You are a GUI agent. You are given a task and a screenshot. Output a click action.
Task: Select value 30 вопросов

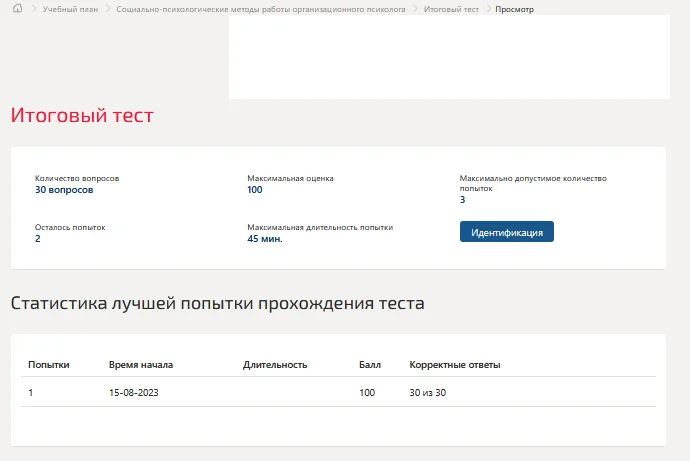point(64,190)
